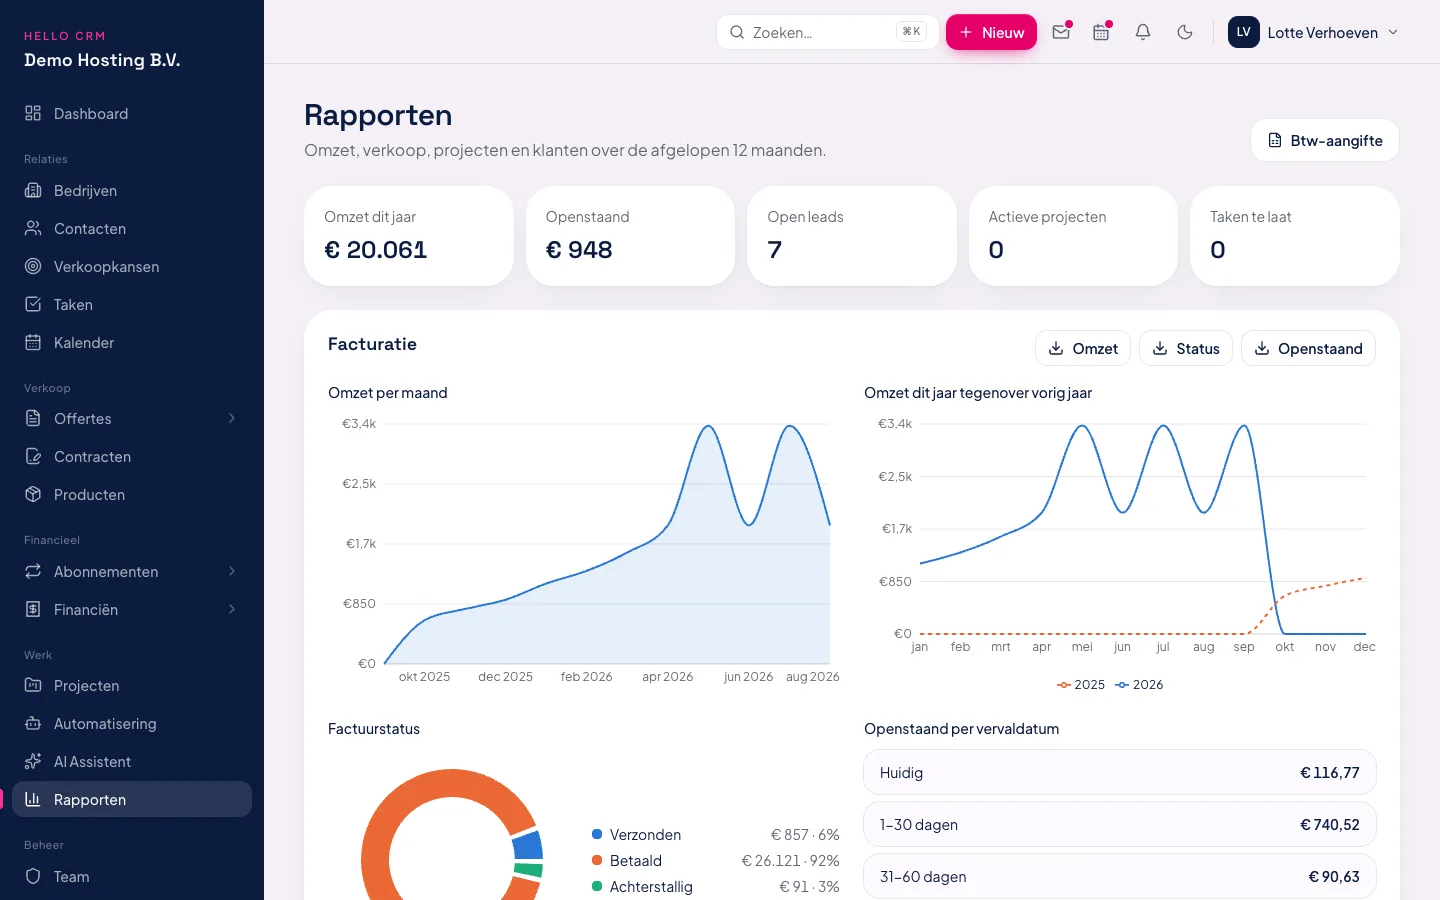Download the Omzet export
This screenshot has width=1440, height=900.
click(x=1083, y=348)
